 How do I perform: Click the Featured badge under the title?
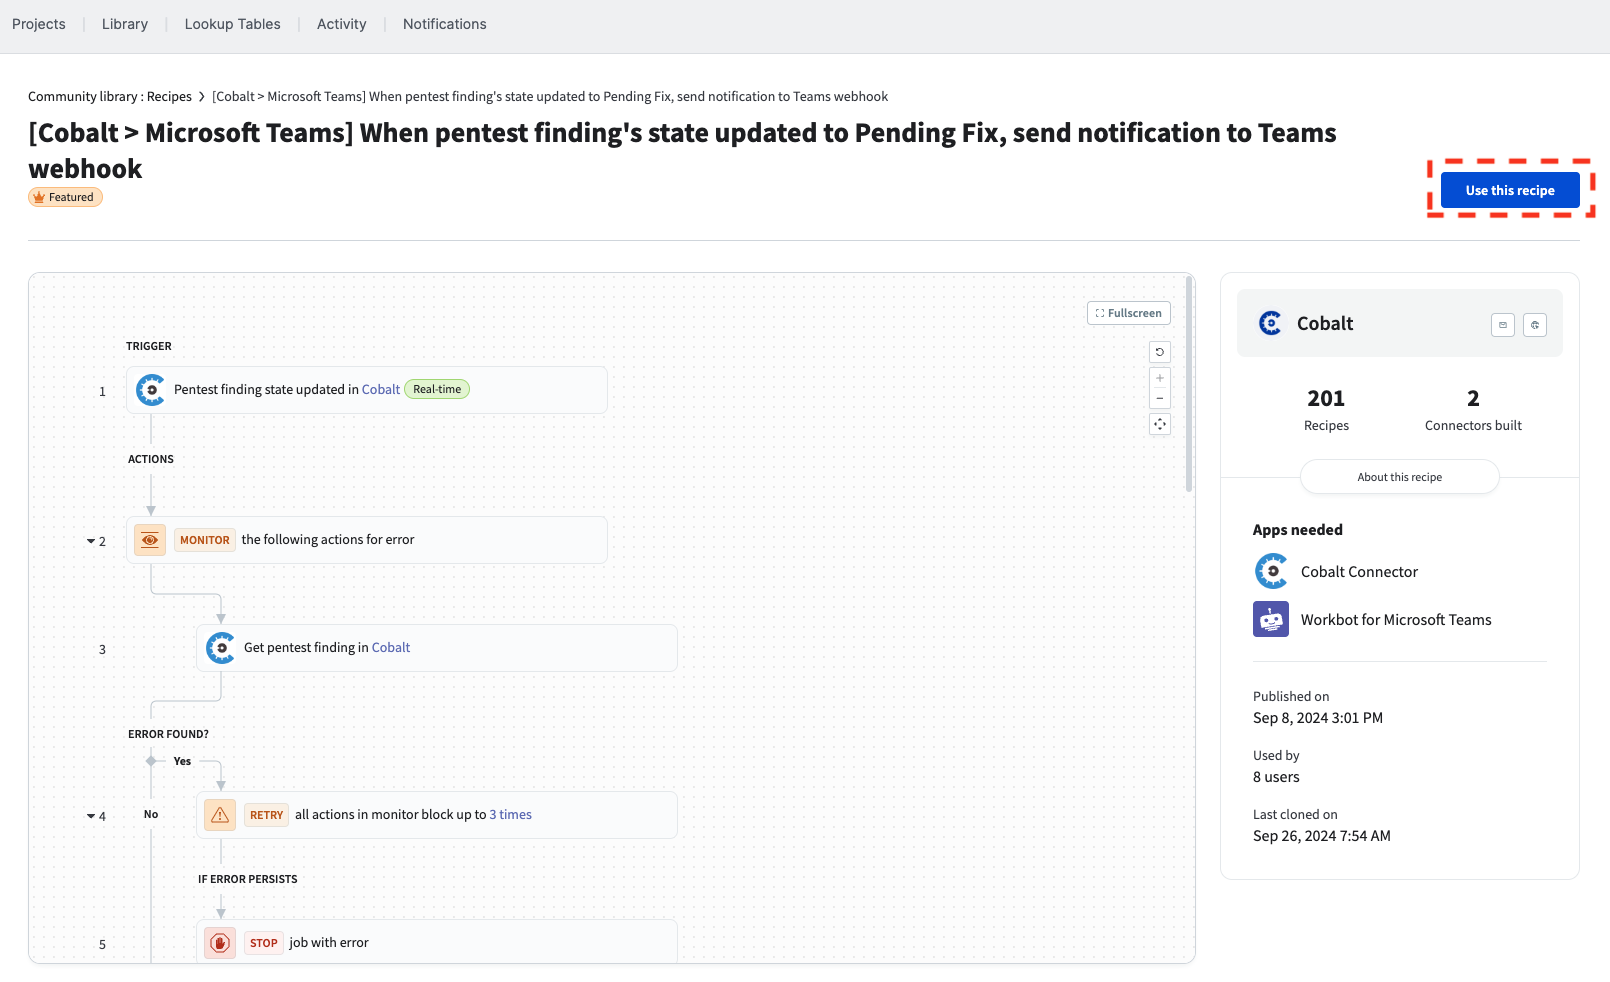tap(65, 197)
